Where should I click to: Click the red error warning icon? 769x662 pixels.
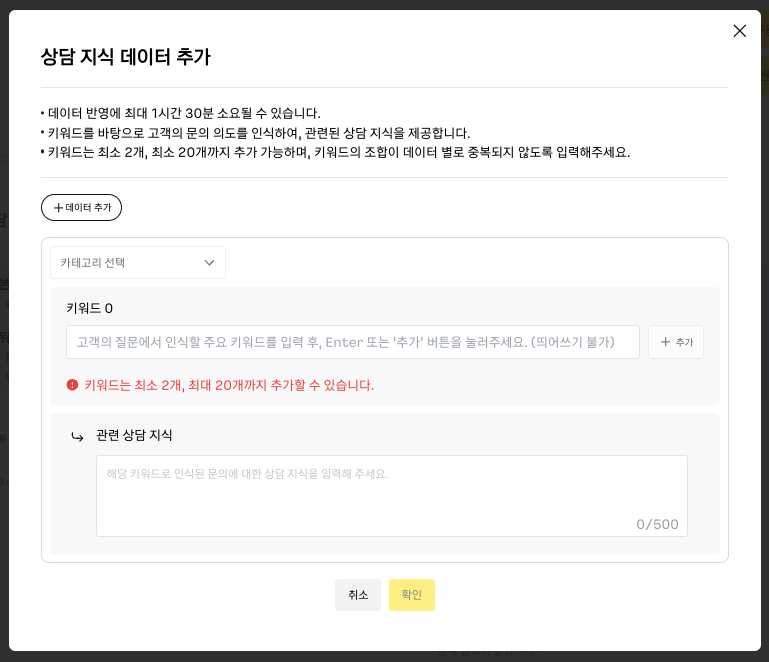pyautogui.click(x=72, y=385)
